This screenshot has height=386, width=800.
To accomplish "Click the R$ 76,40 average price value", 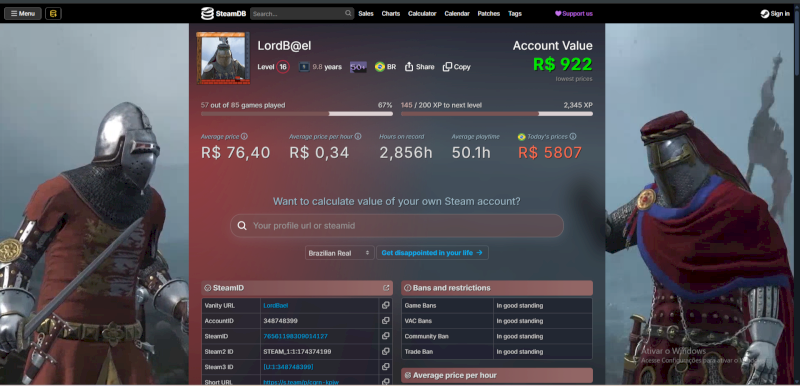I will pos(236,152).
